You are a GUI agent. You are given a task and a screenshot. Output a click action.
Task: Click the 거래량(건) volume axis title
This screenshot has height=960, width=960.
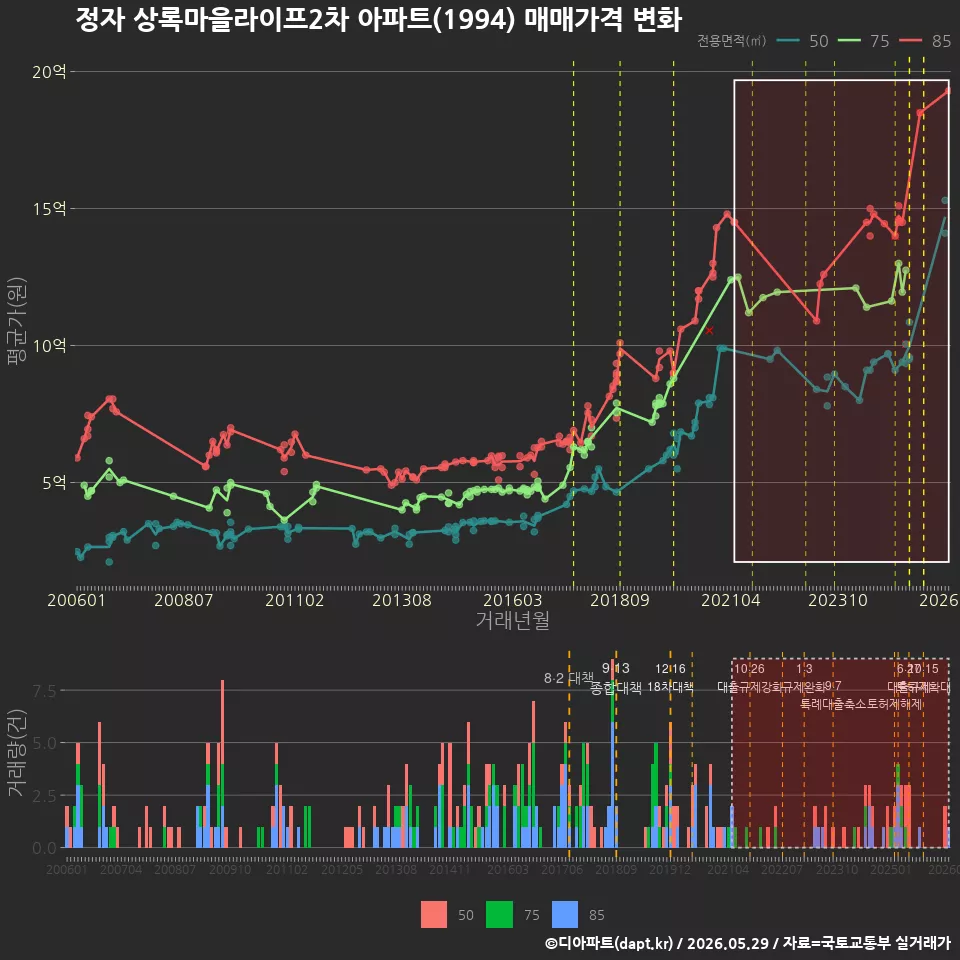pos(17,753)
